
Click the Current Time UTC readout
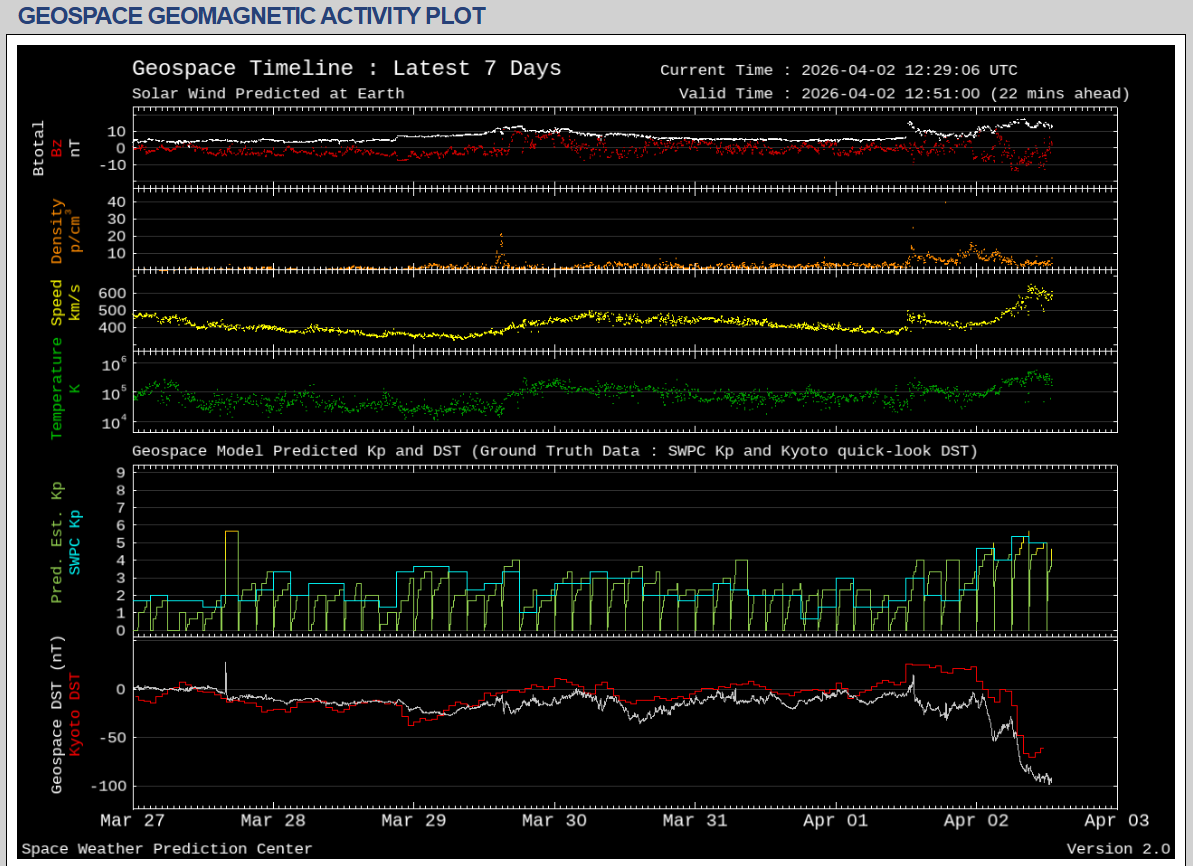(x=838, y=70)
